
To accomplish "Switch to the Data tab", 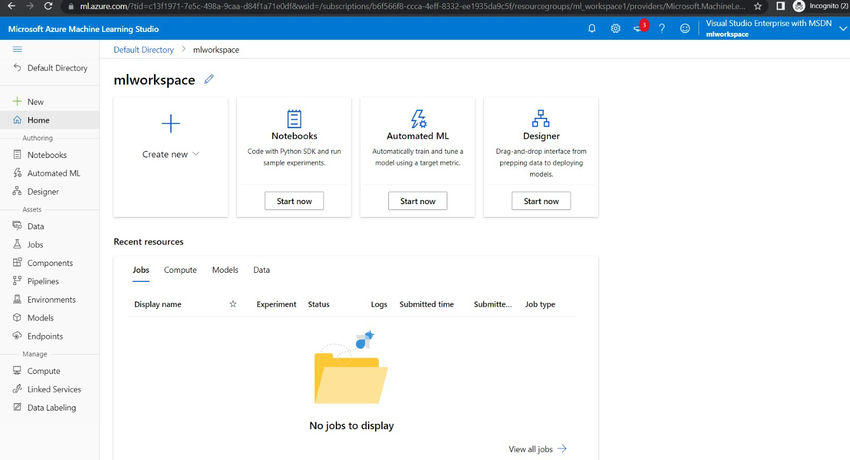I will tap(261, 270).
